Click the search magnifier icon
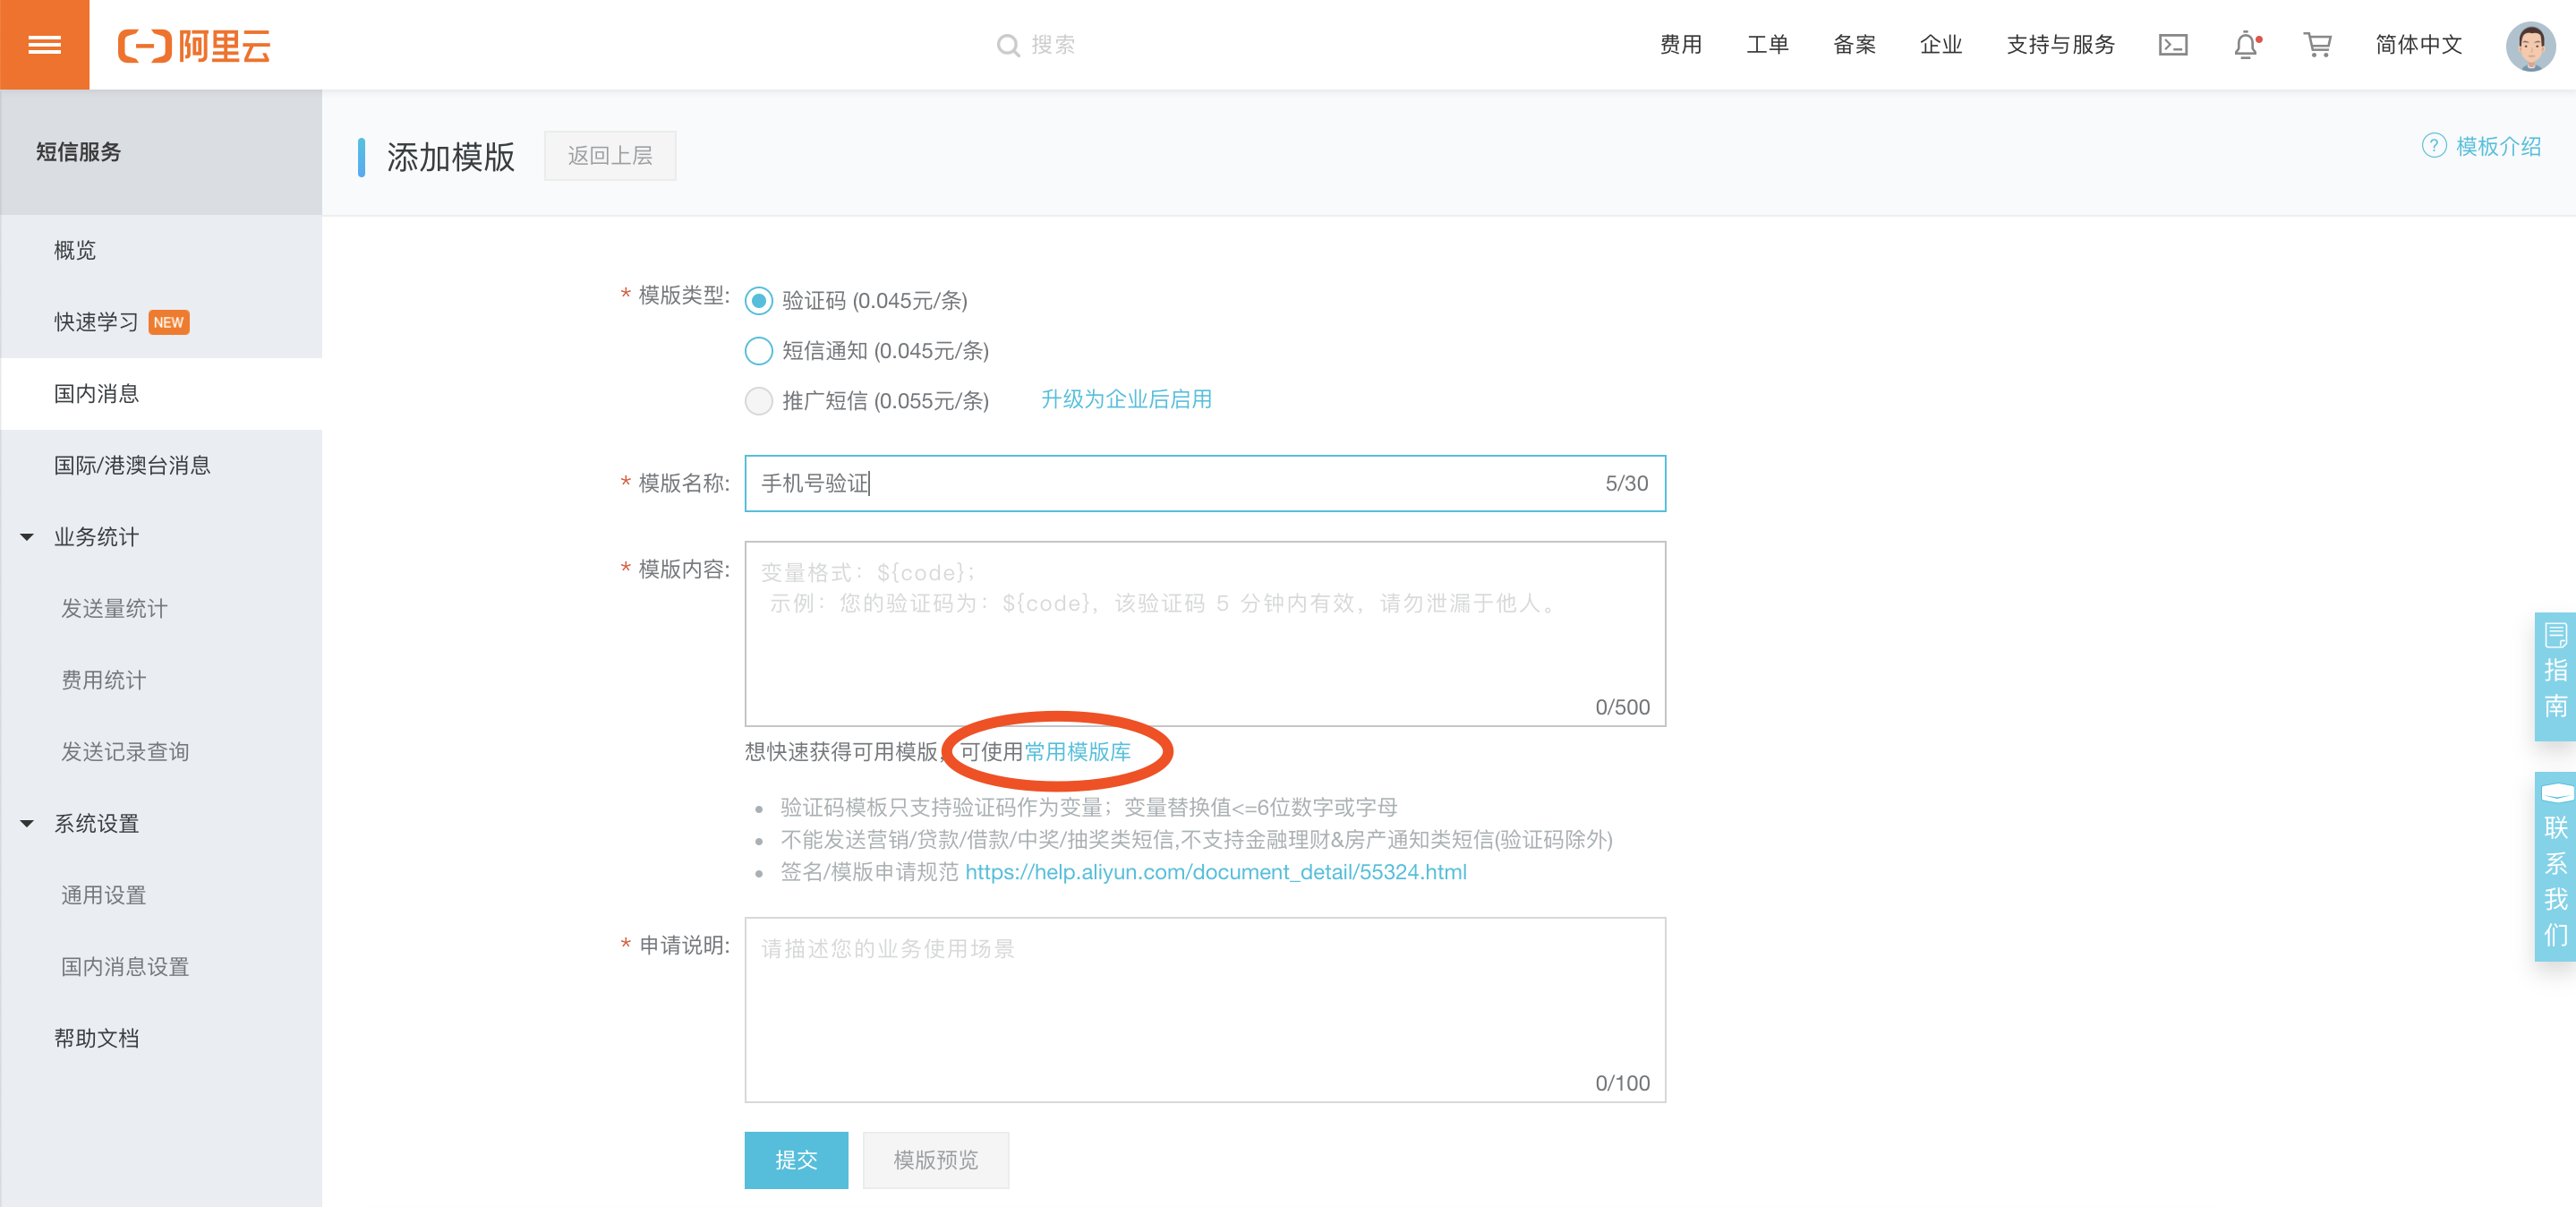Screen dimensions: 2576x1207 point(1008,45)
